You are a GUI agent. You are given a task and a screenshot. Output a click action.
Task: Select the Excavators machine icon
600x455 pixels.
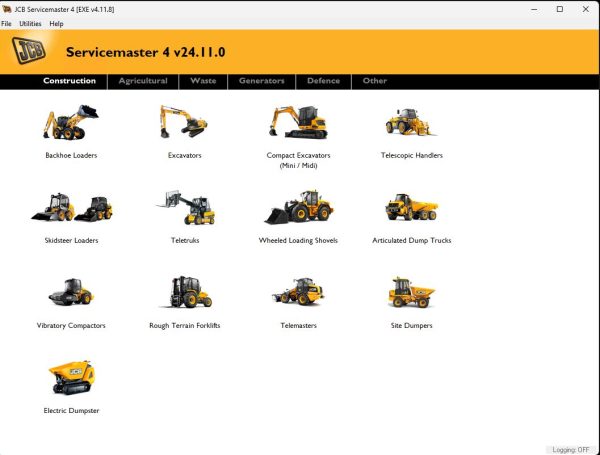(184, 122)
